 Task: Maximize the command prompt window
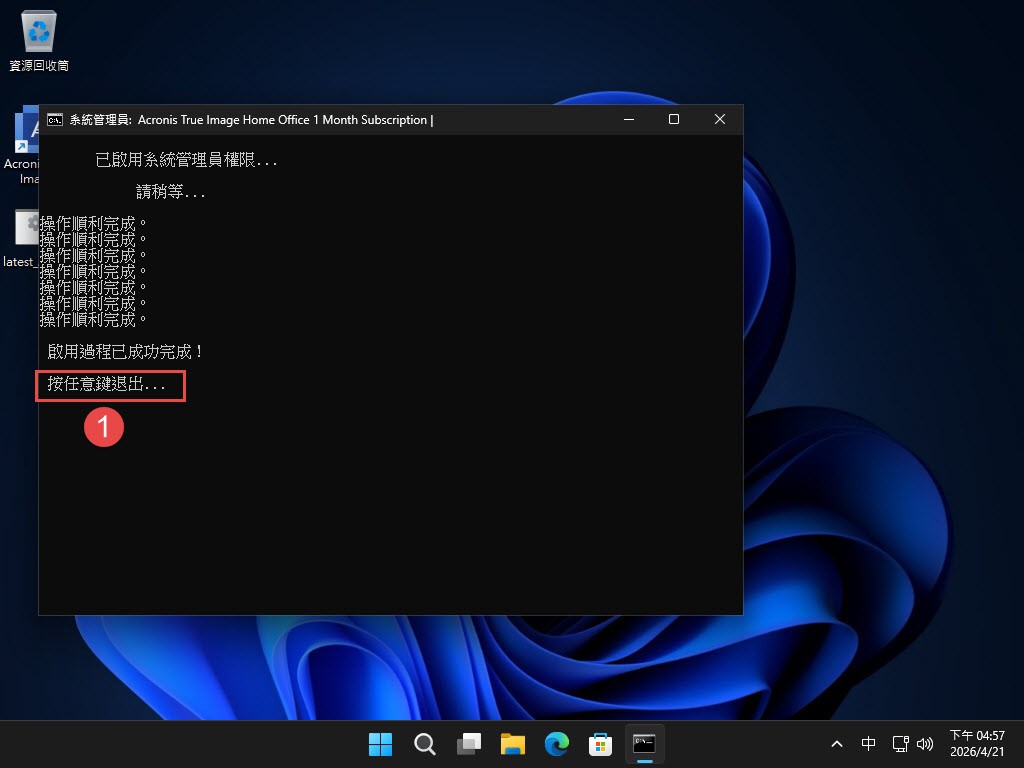pyautogui.click(x=674, y=120)
